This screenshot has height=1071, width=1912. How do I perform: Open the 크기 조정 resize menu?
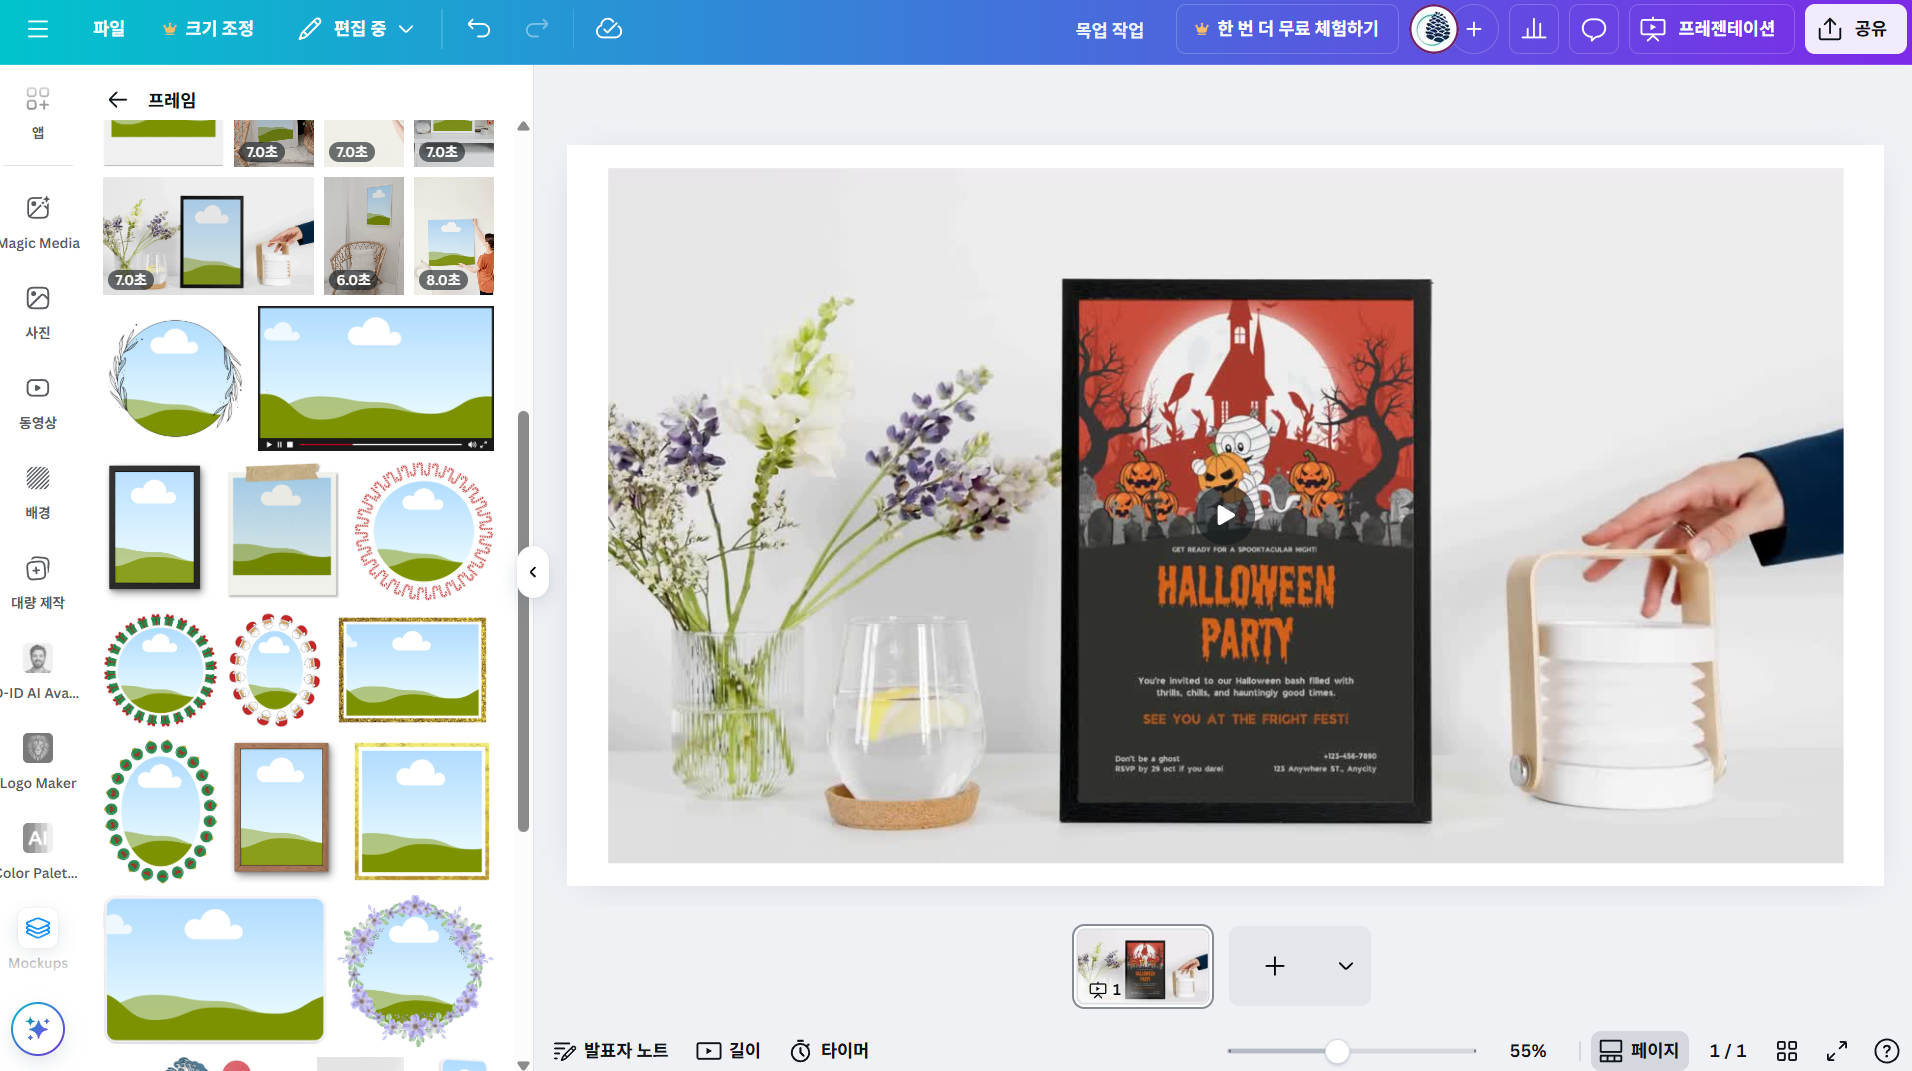coord(208,29)
